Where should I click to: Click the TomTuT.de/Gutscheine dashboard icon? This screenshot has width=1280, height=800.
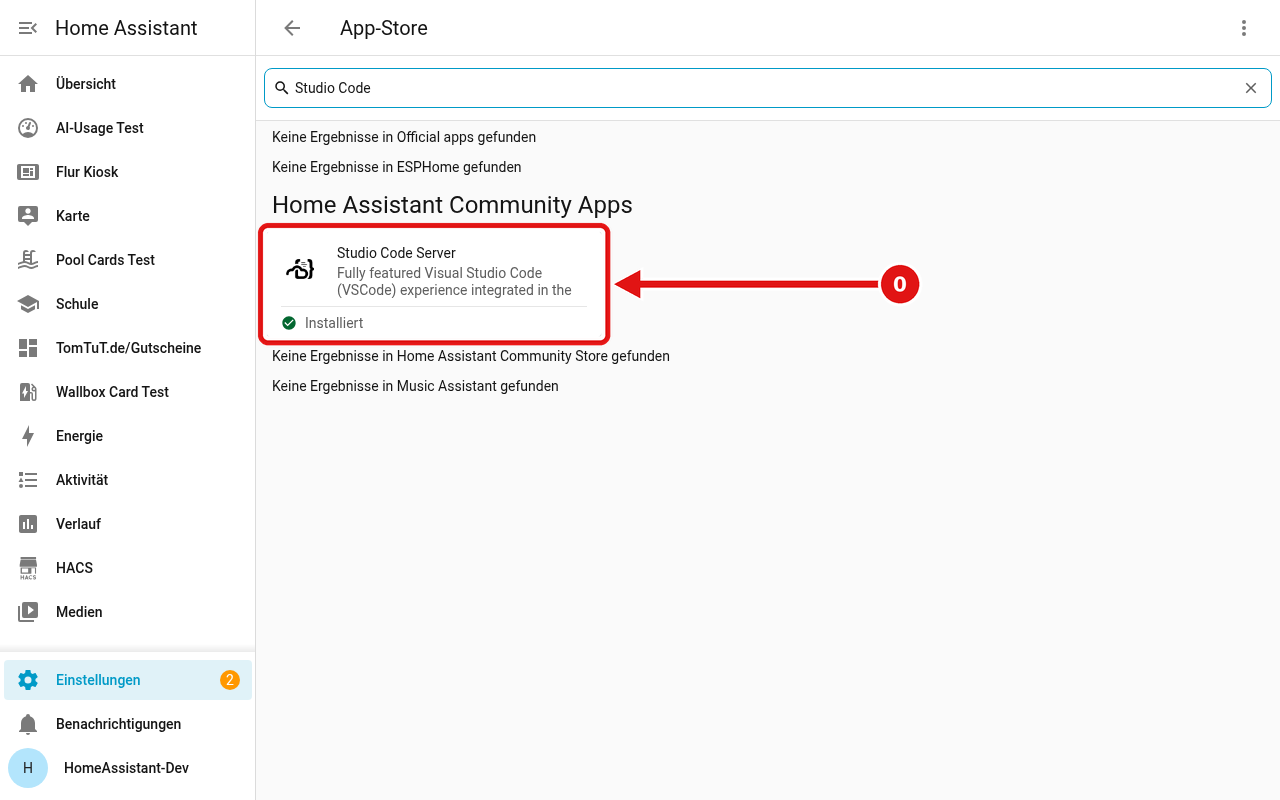coord(28,348)
